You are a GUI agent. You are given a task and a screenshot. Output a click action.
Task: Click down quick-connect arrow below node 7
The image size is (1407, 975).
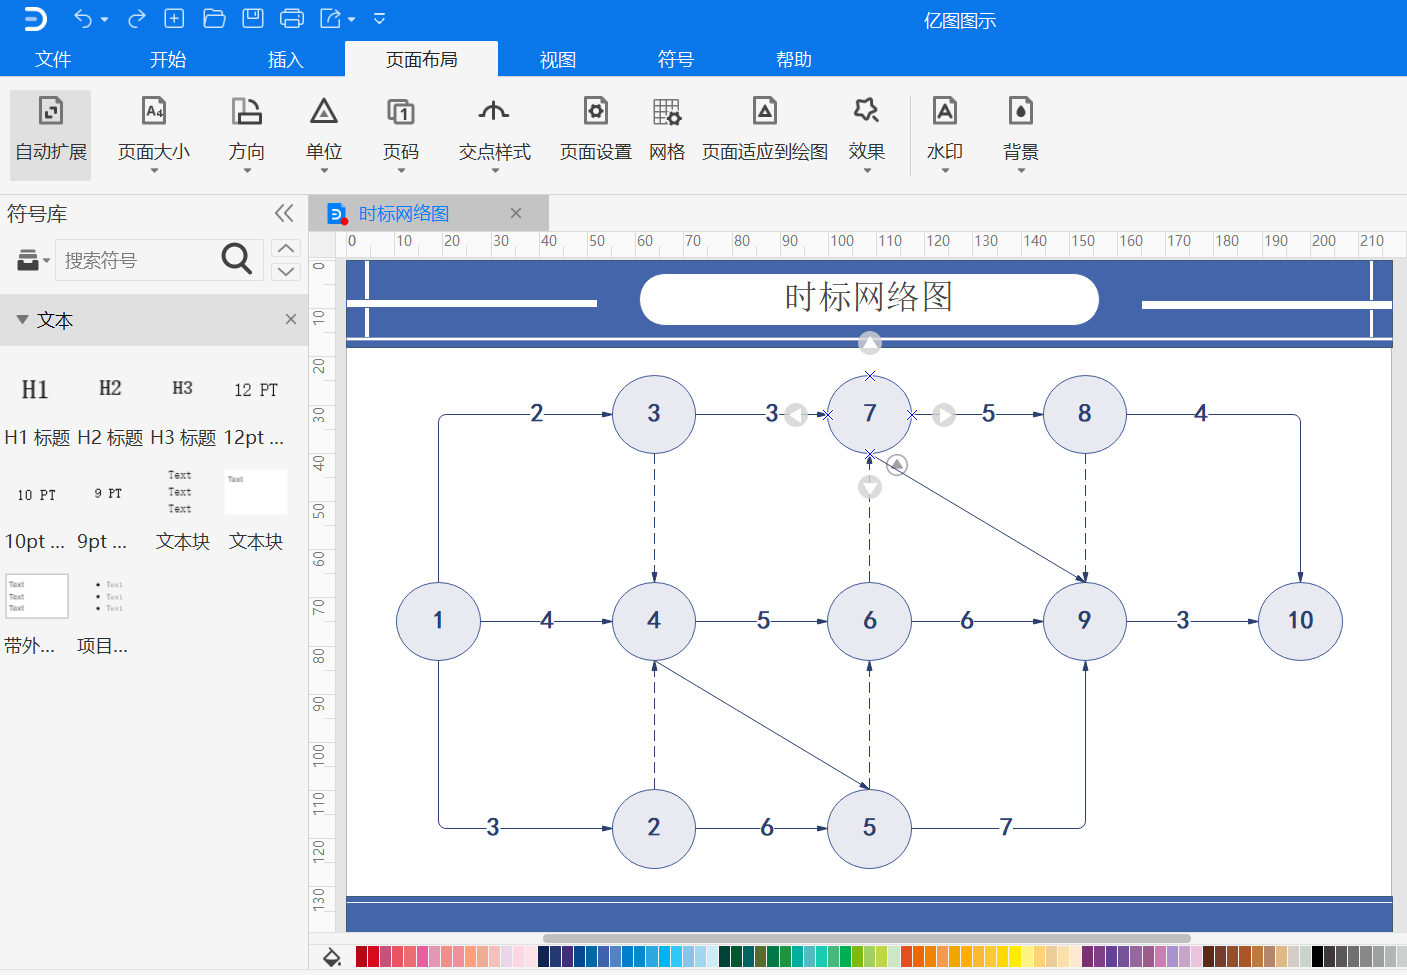(x=870, y=487)
